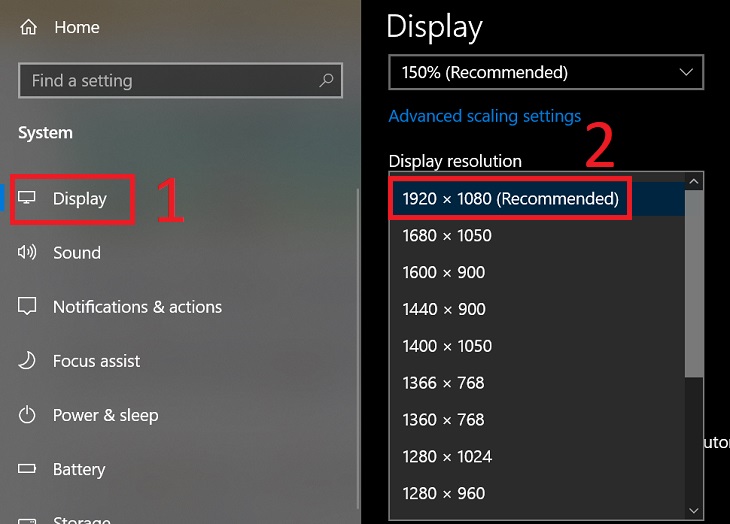Viewport: 730px width, 524px height.
Task: Select 1920 × 1080 (Recommended) resolution
Action: 510,198
